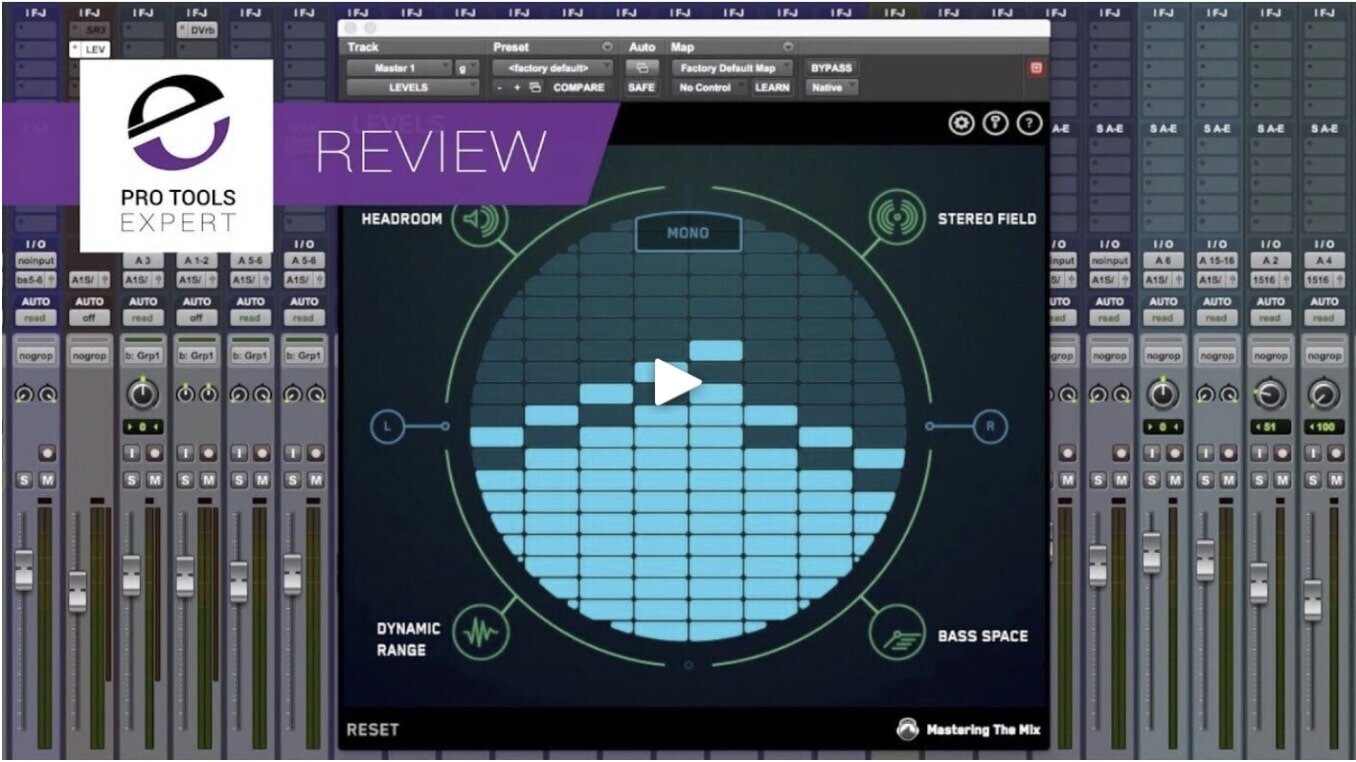Open the Map menu arrow
Screen dimensions: 1356x762
pos(788,47)
